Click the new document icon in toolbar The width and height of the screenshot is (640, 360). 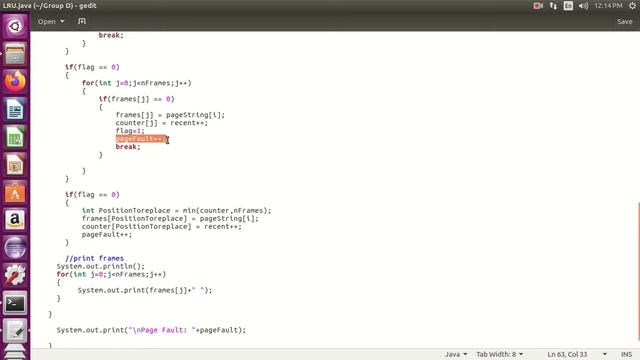coord(82,21)
